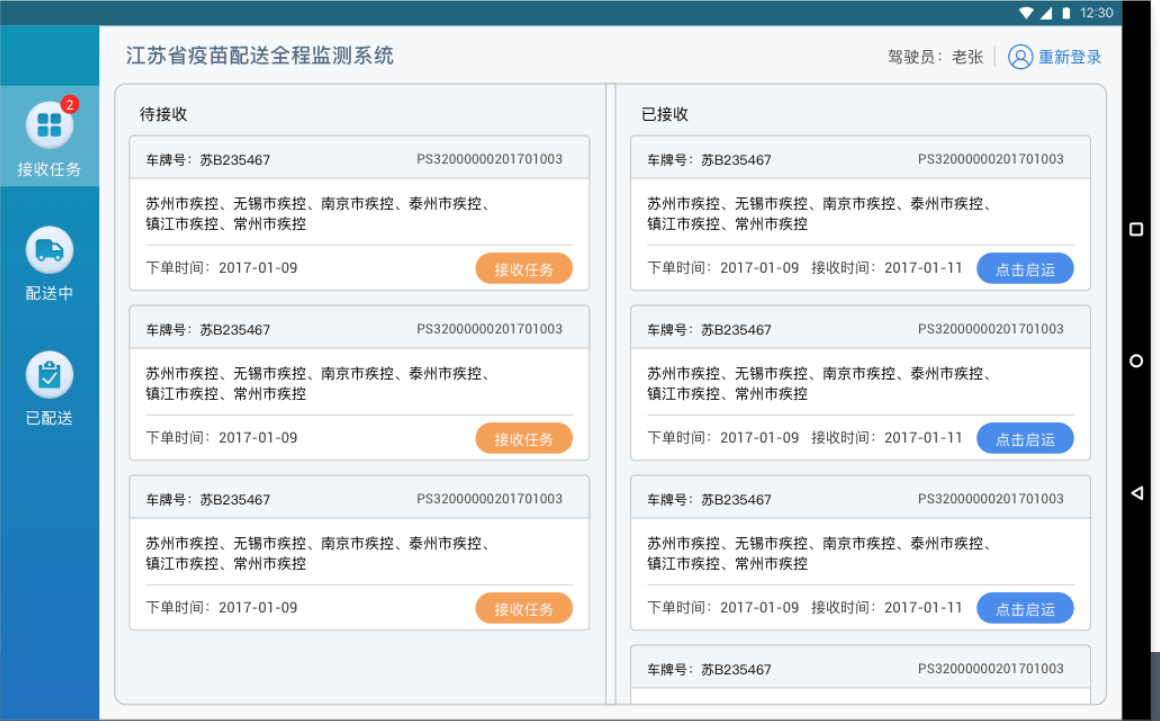The width and height of the screenshot is (1160, 721).
Task: Click order number in third received card header
Action: tap(991, 499)
